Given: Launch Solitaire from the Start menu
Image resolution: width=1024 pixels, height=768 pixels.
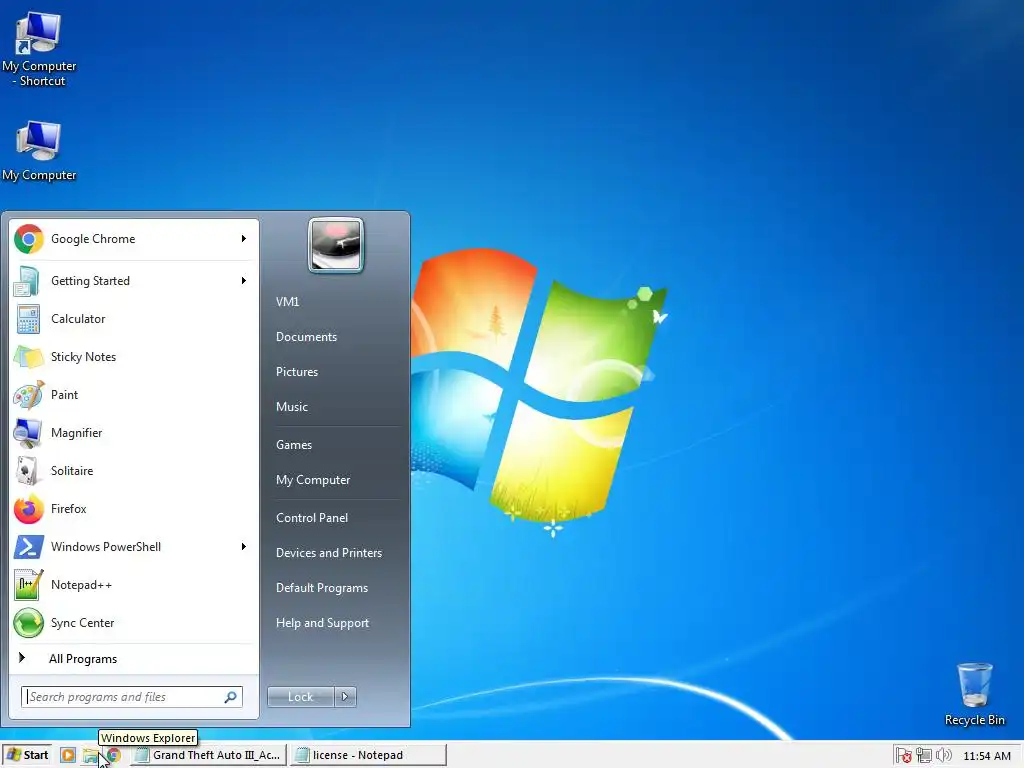Looking at the screenshot, I should pyautogui.click(x=133, y=470).
